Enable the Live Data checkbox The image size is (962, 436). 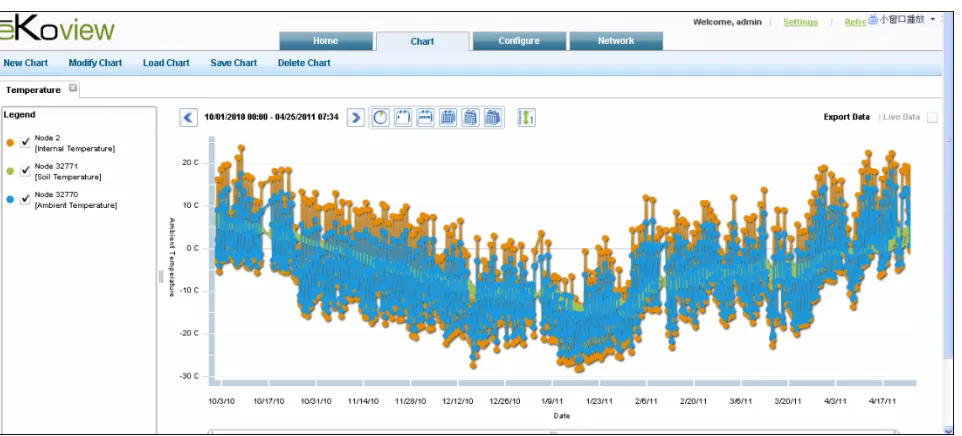tap(932, 118)
